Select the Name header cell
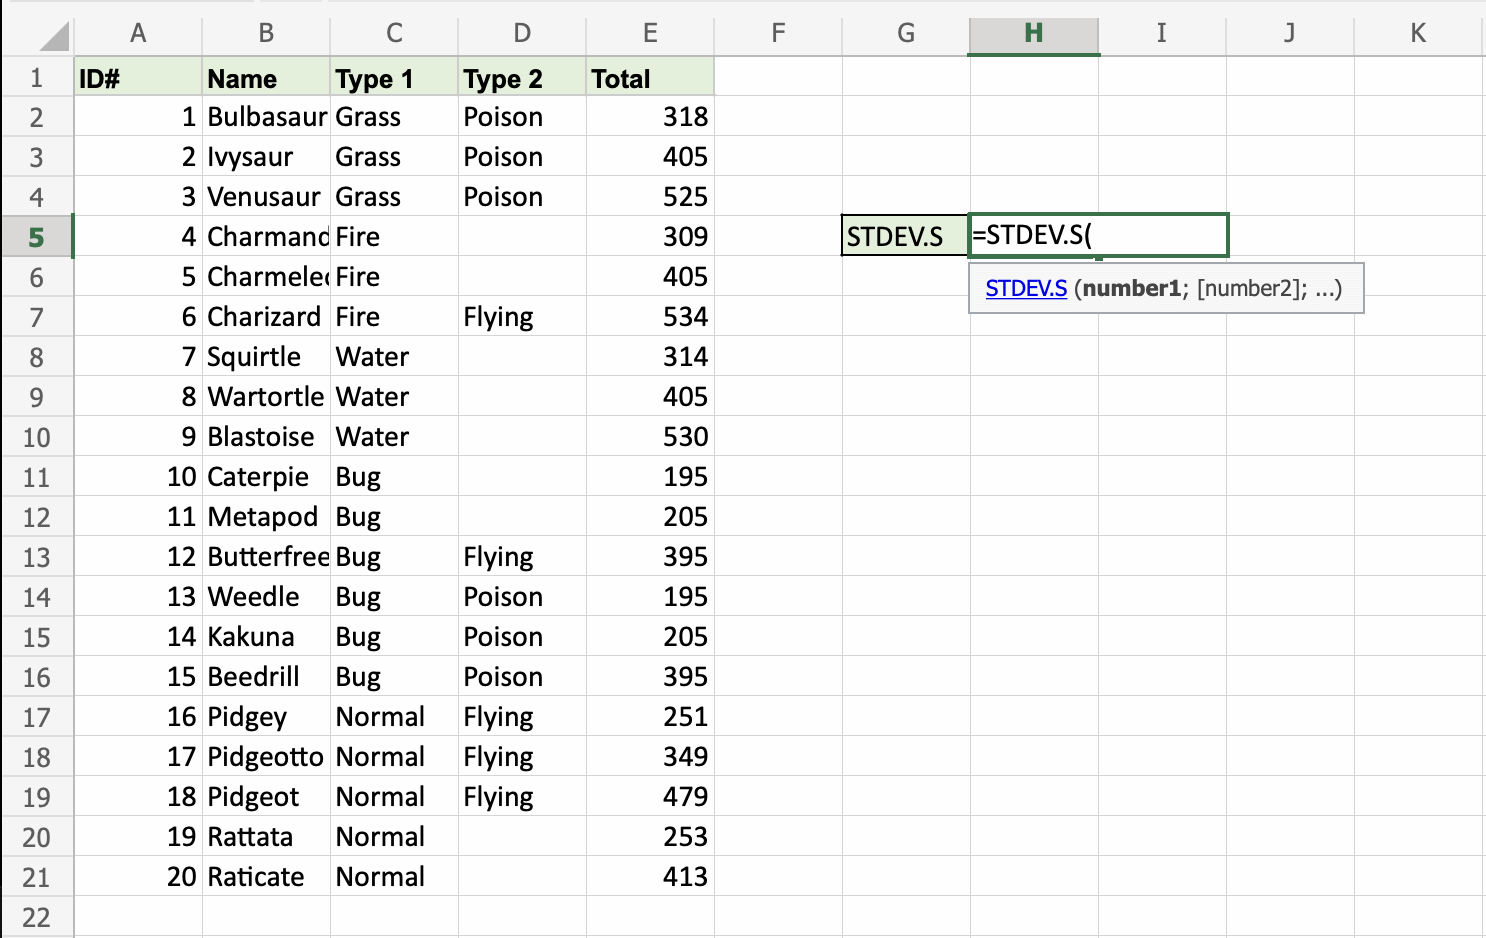1486x938 pixels. click(x=265, y=77)
